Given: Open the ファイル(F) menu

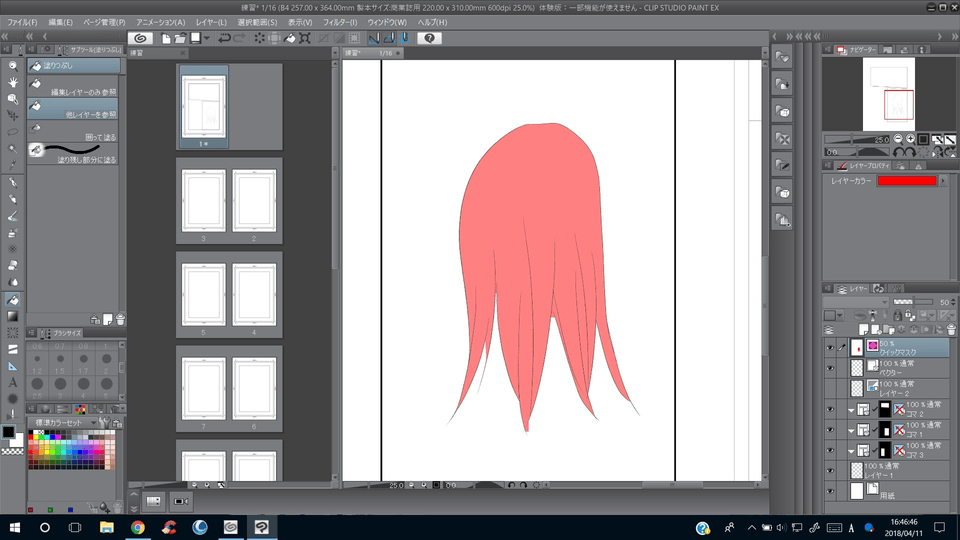Looking at the screenshot, I should tap(22, 22).
